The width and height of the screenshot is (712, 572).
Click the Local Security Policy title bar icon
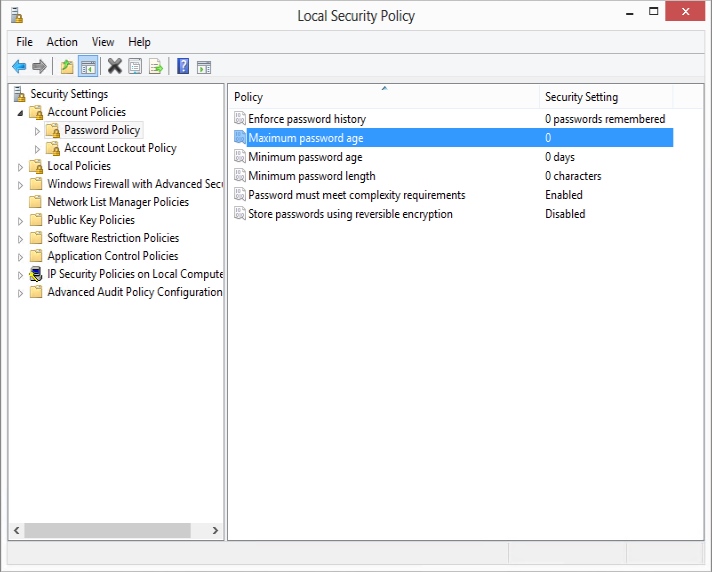(17, 15)
